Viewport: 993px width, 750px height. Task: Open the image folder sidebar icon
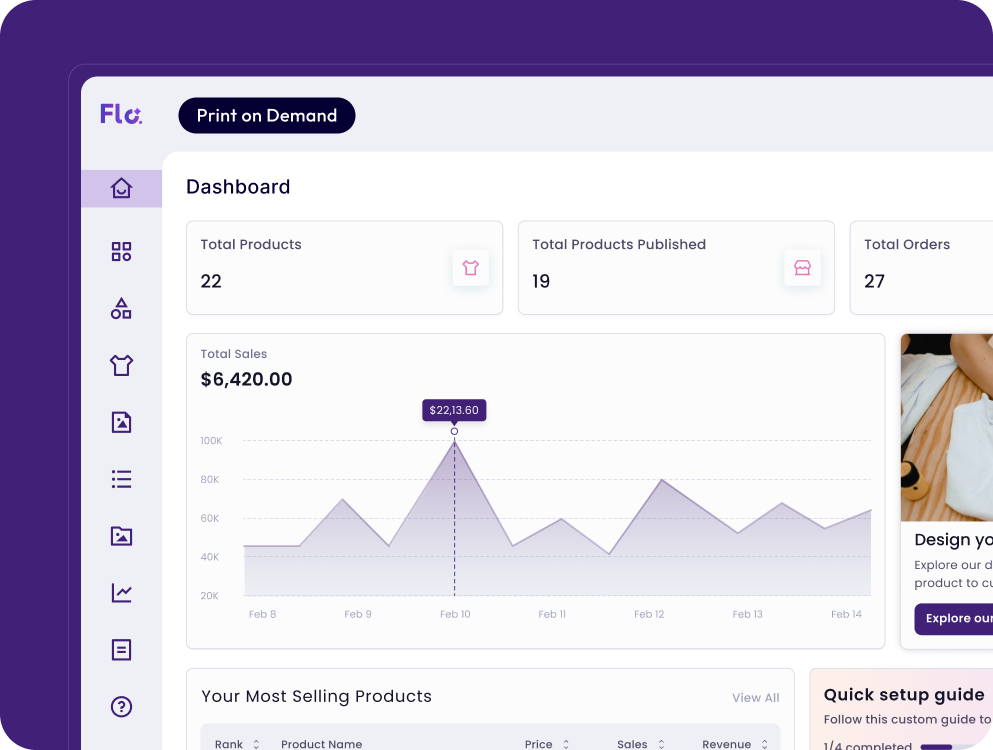click(121, 536)
